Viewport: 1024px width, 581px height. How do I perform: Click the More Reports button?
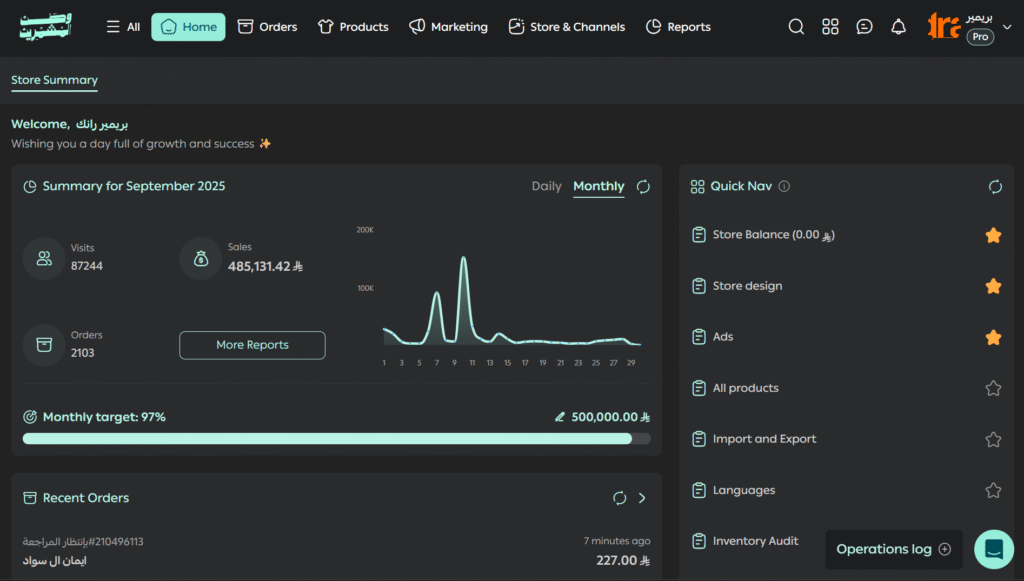tap(252, 345)
